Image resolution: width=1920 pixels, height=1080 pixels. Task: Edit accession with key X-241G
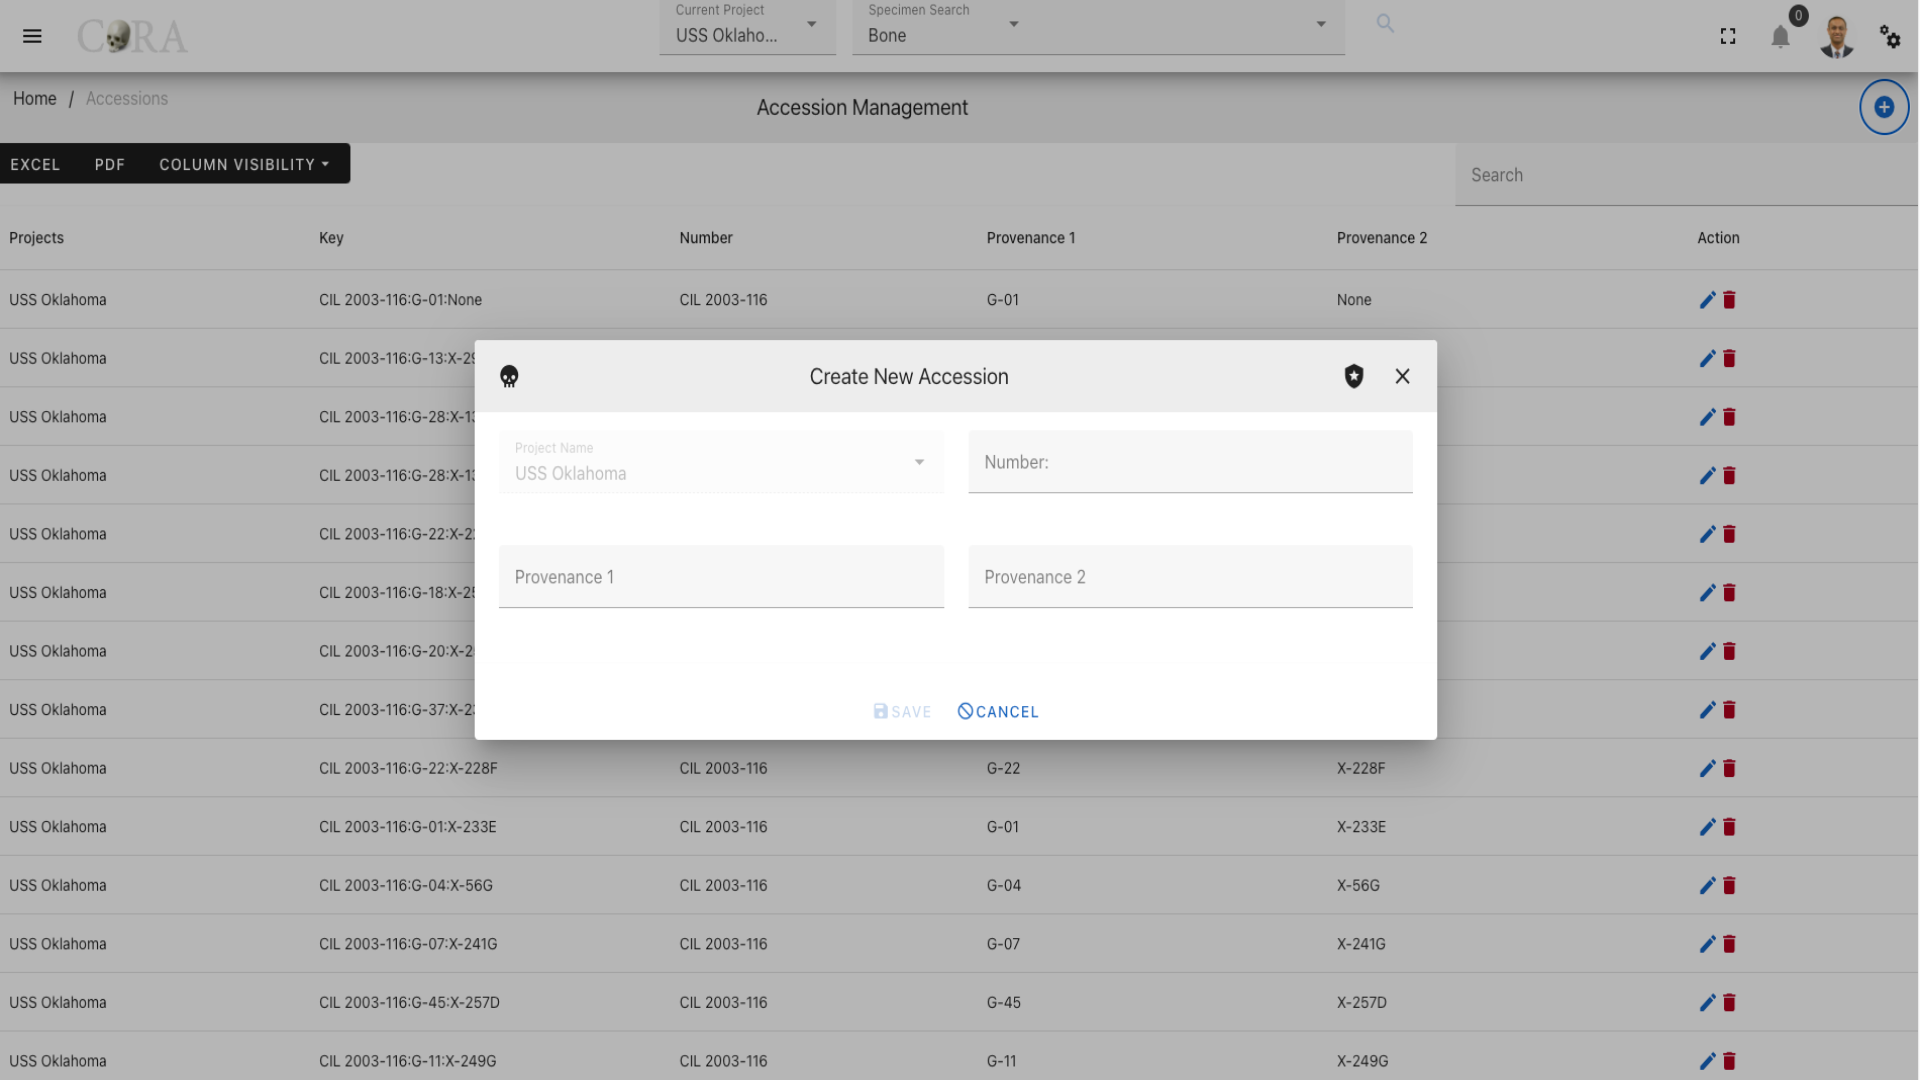(x=1707, y=944)
